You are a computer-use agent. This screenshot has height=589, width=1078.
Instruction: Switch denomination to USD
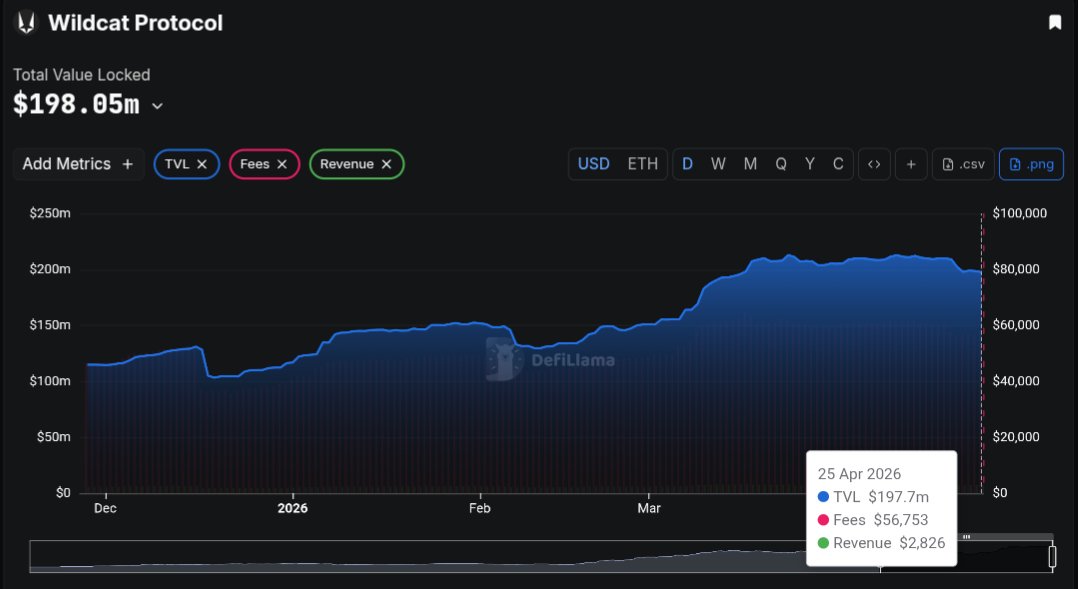593,164
